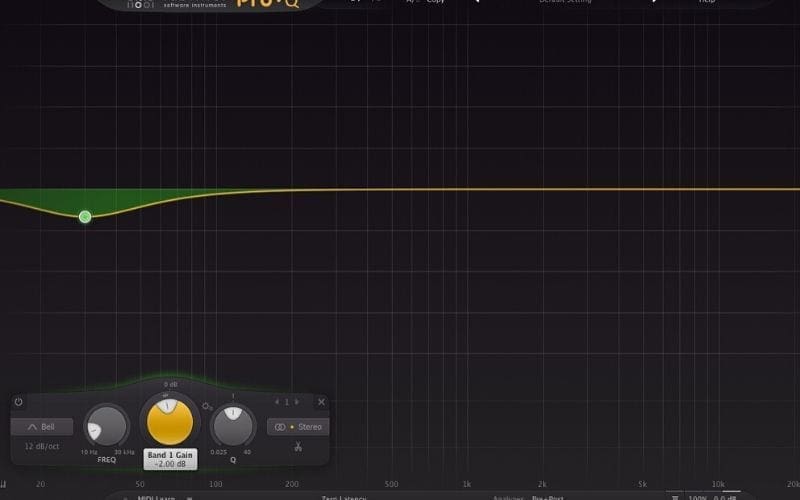Toggle the band 1 power bypass button
Image resolution: width=800 pixels, height=500 pixels.
[18, 402]
